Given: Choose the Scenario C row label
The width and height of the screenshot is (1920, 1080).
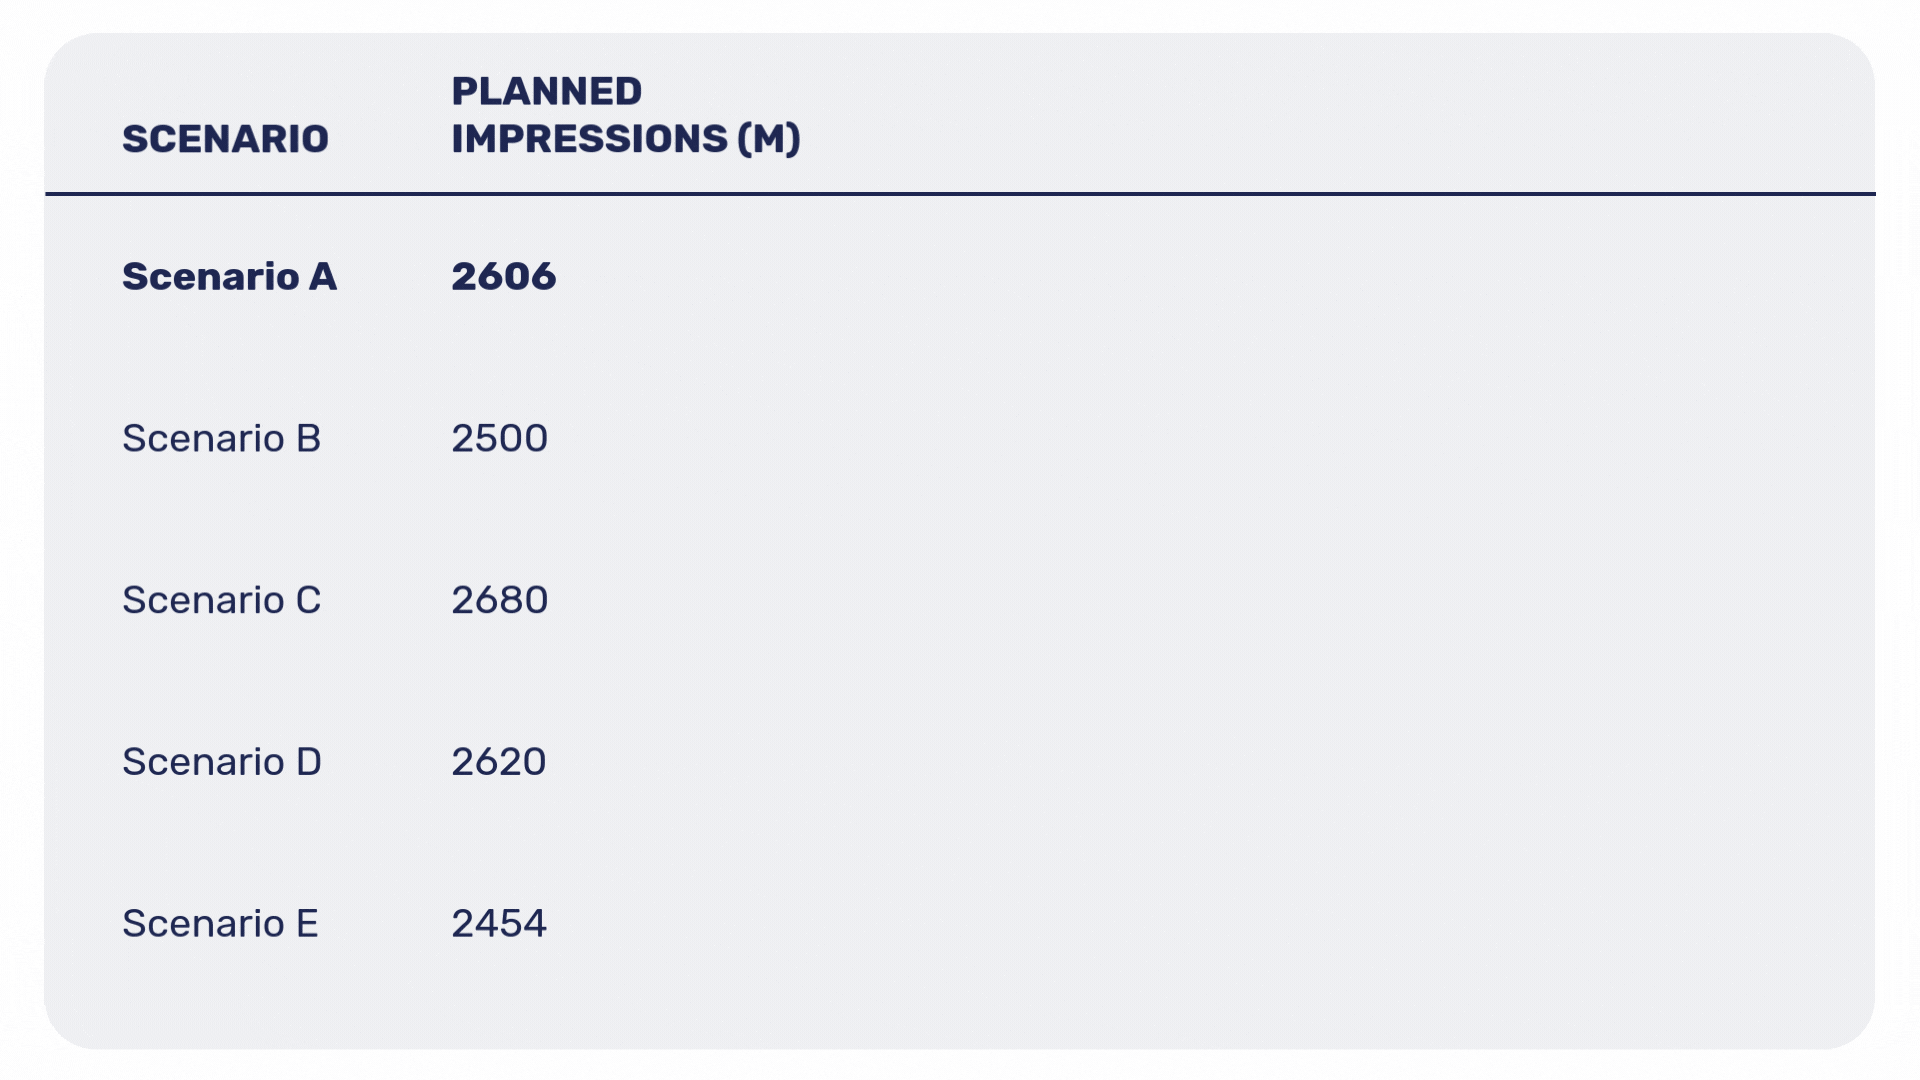Looking at the screenshot, I should pyautogui.click(x=221, y=601).
